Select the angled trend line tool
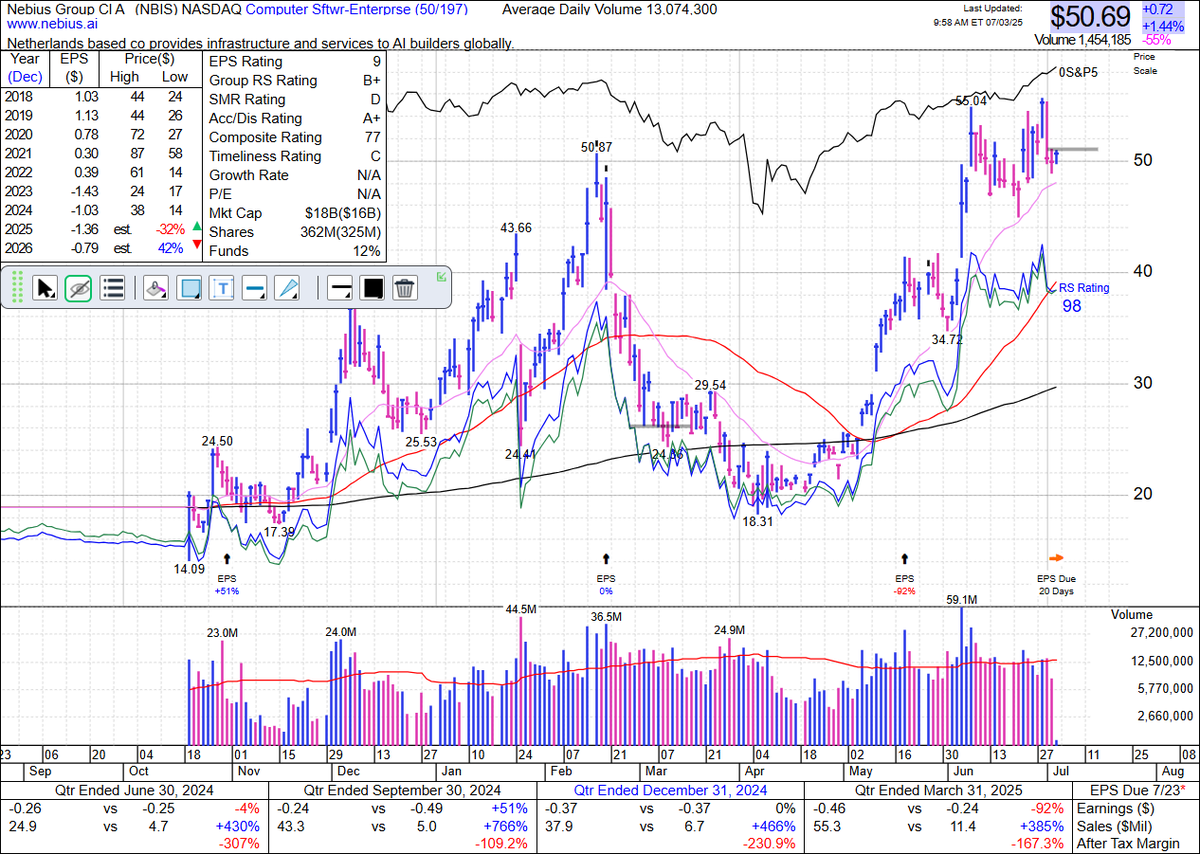 pyautogui.click(x=287, y=288)
